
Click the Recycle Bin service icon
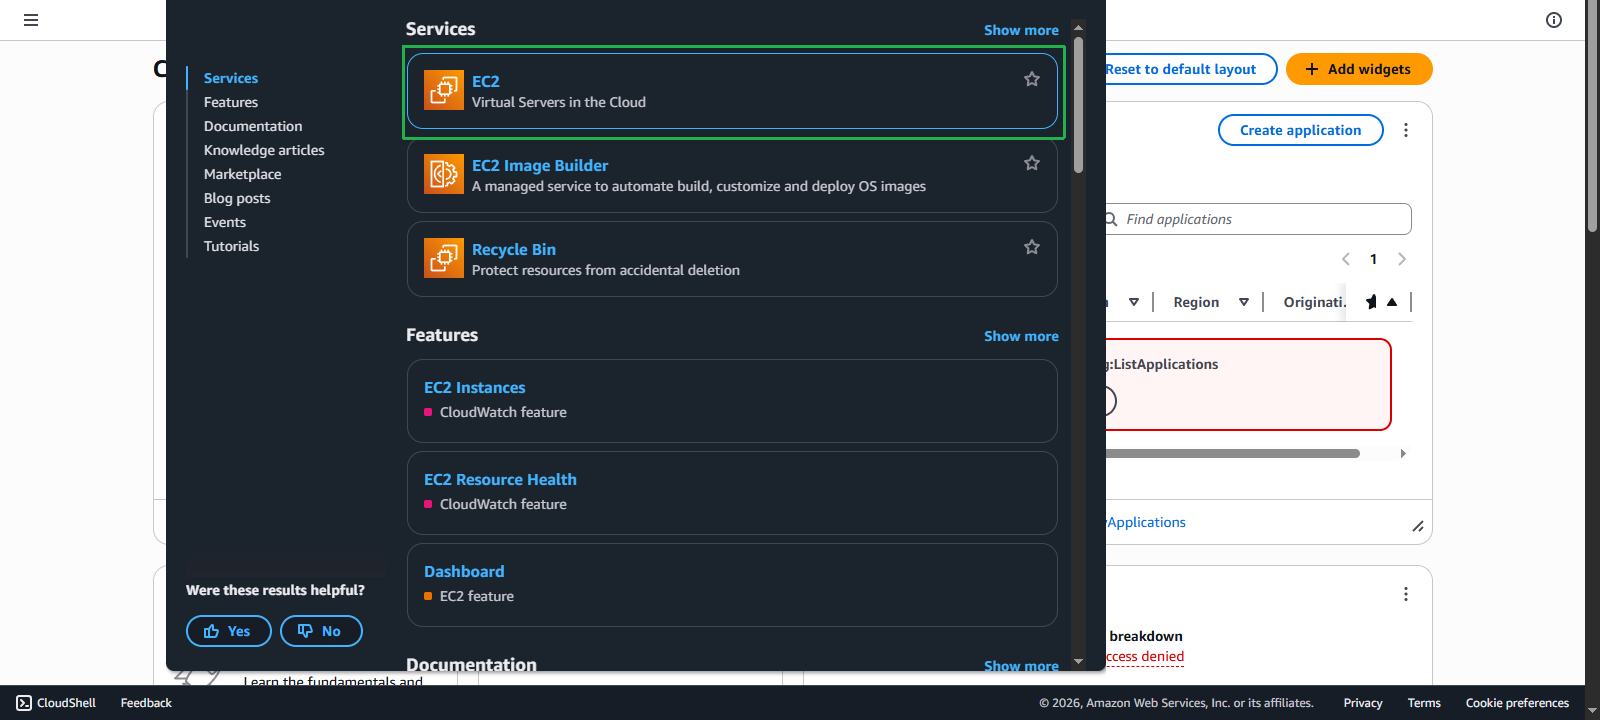[x=443, y=258]
